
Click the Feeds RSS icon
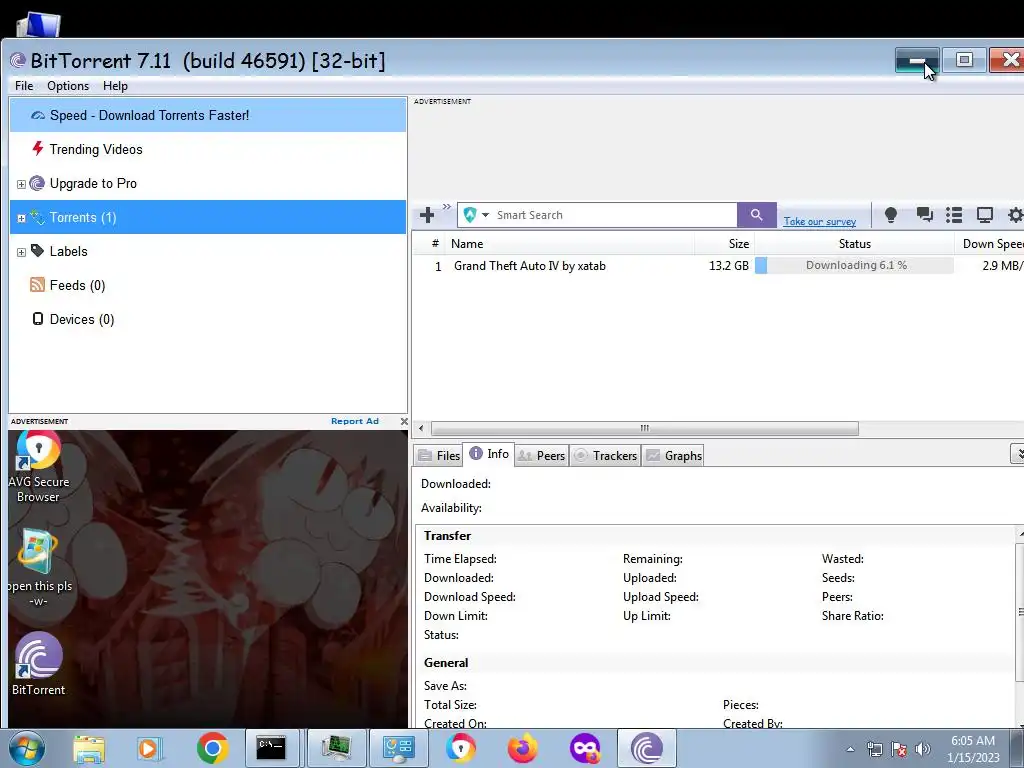tap(37, 285)
